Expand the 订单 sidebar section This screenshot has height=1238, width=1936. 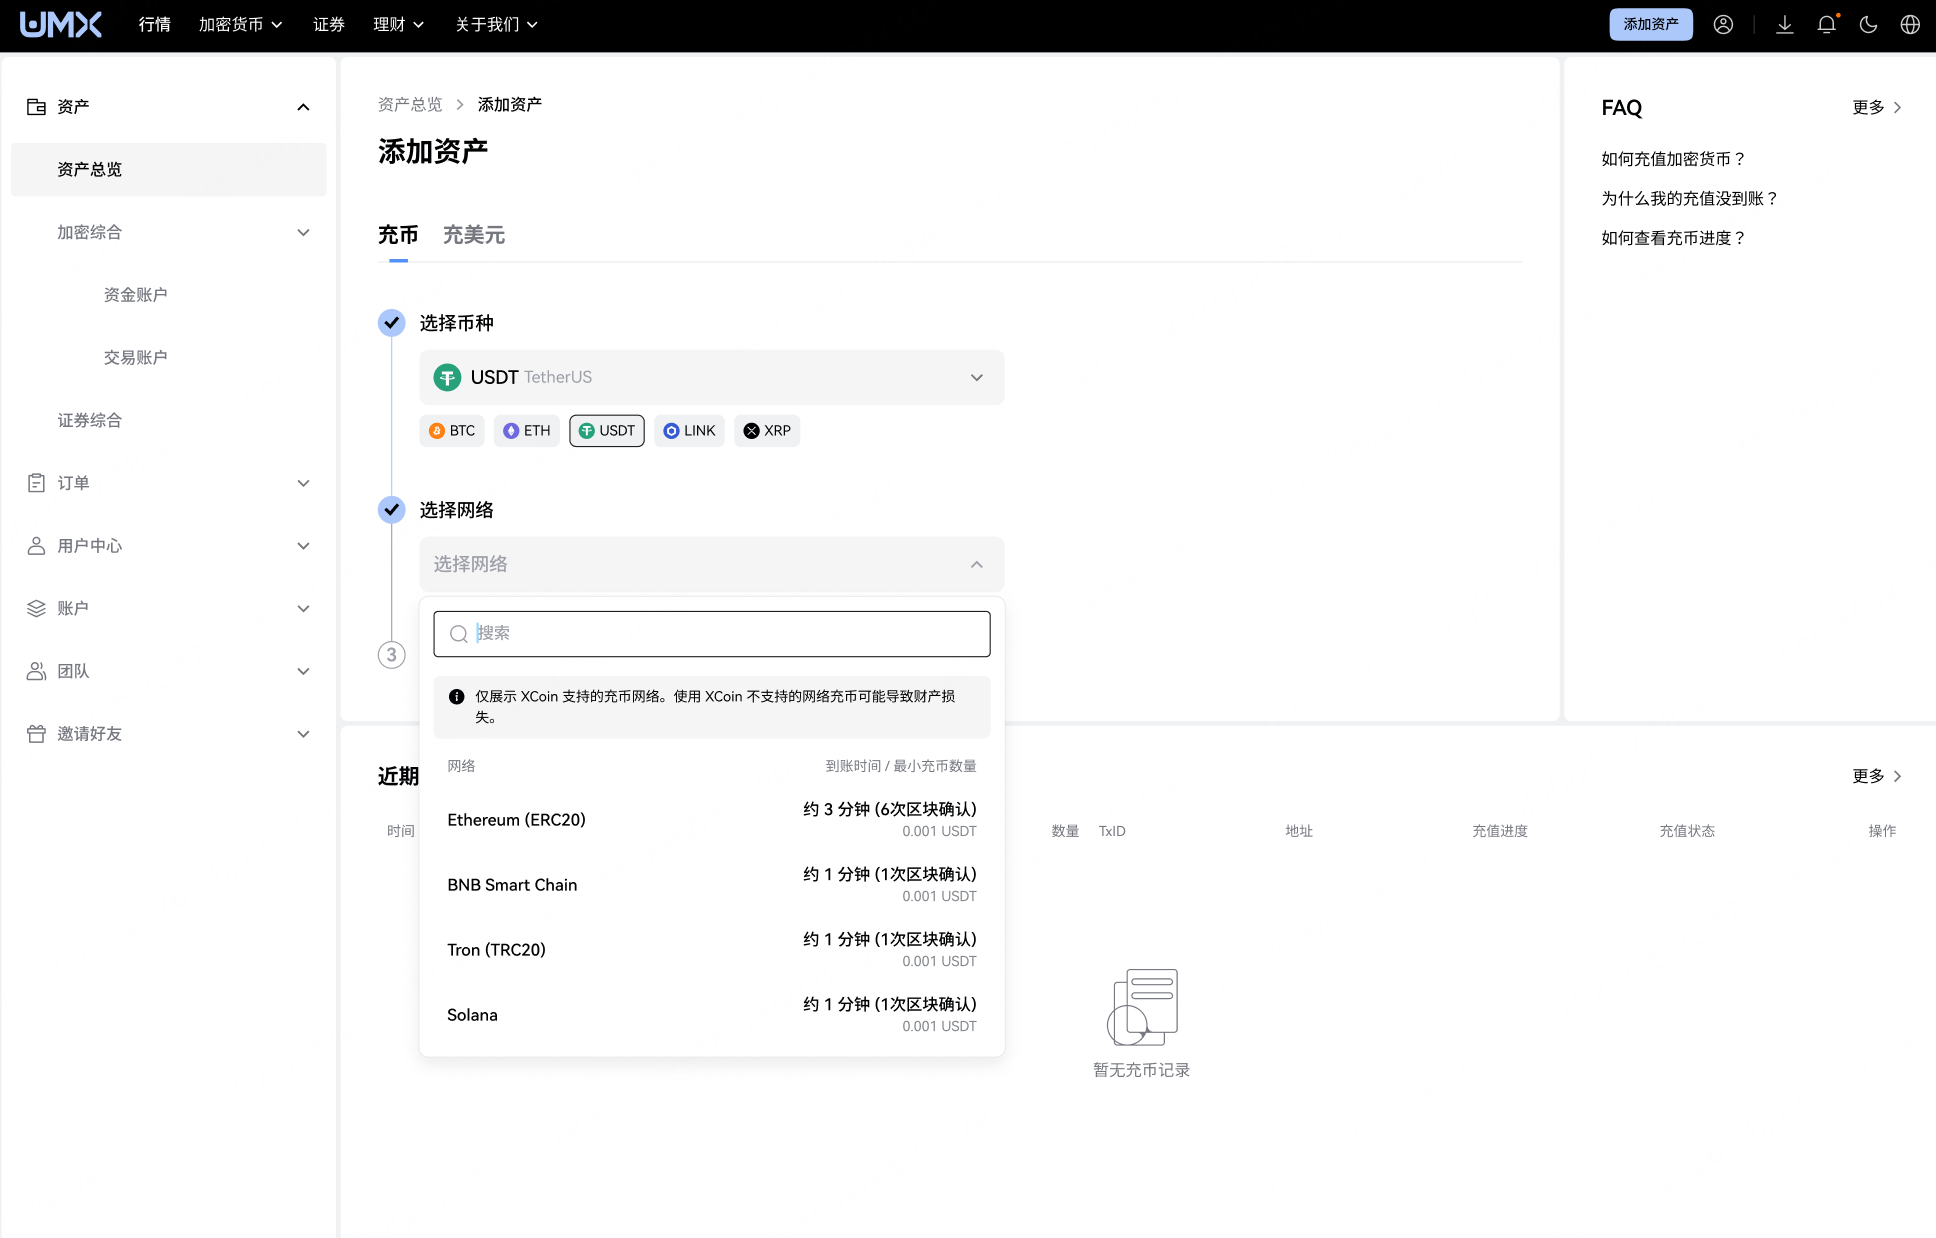click(x=303, y=483)
